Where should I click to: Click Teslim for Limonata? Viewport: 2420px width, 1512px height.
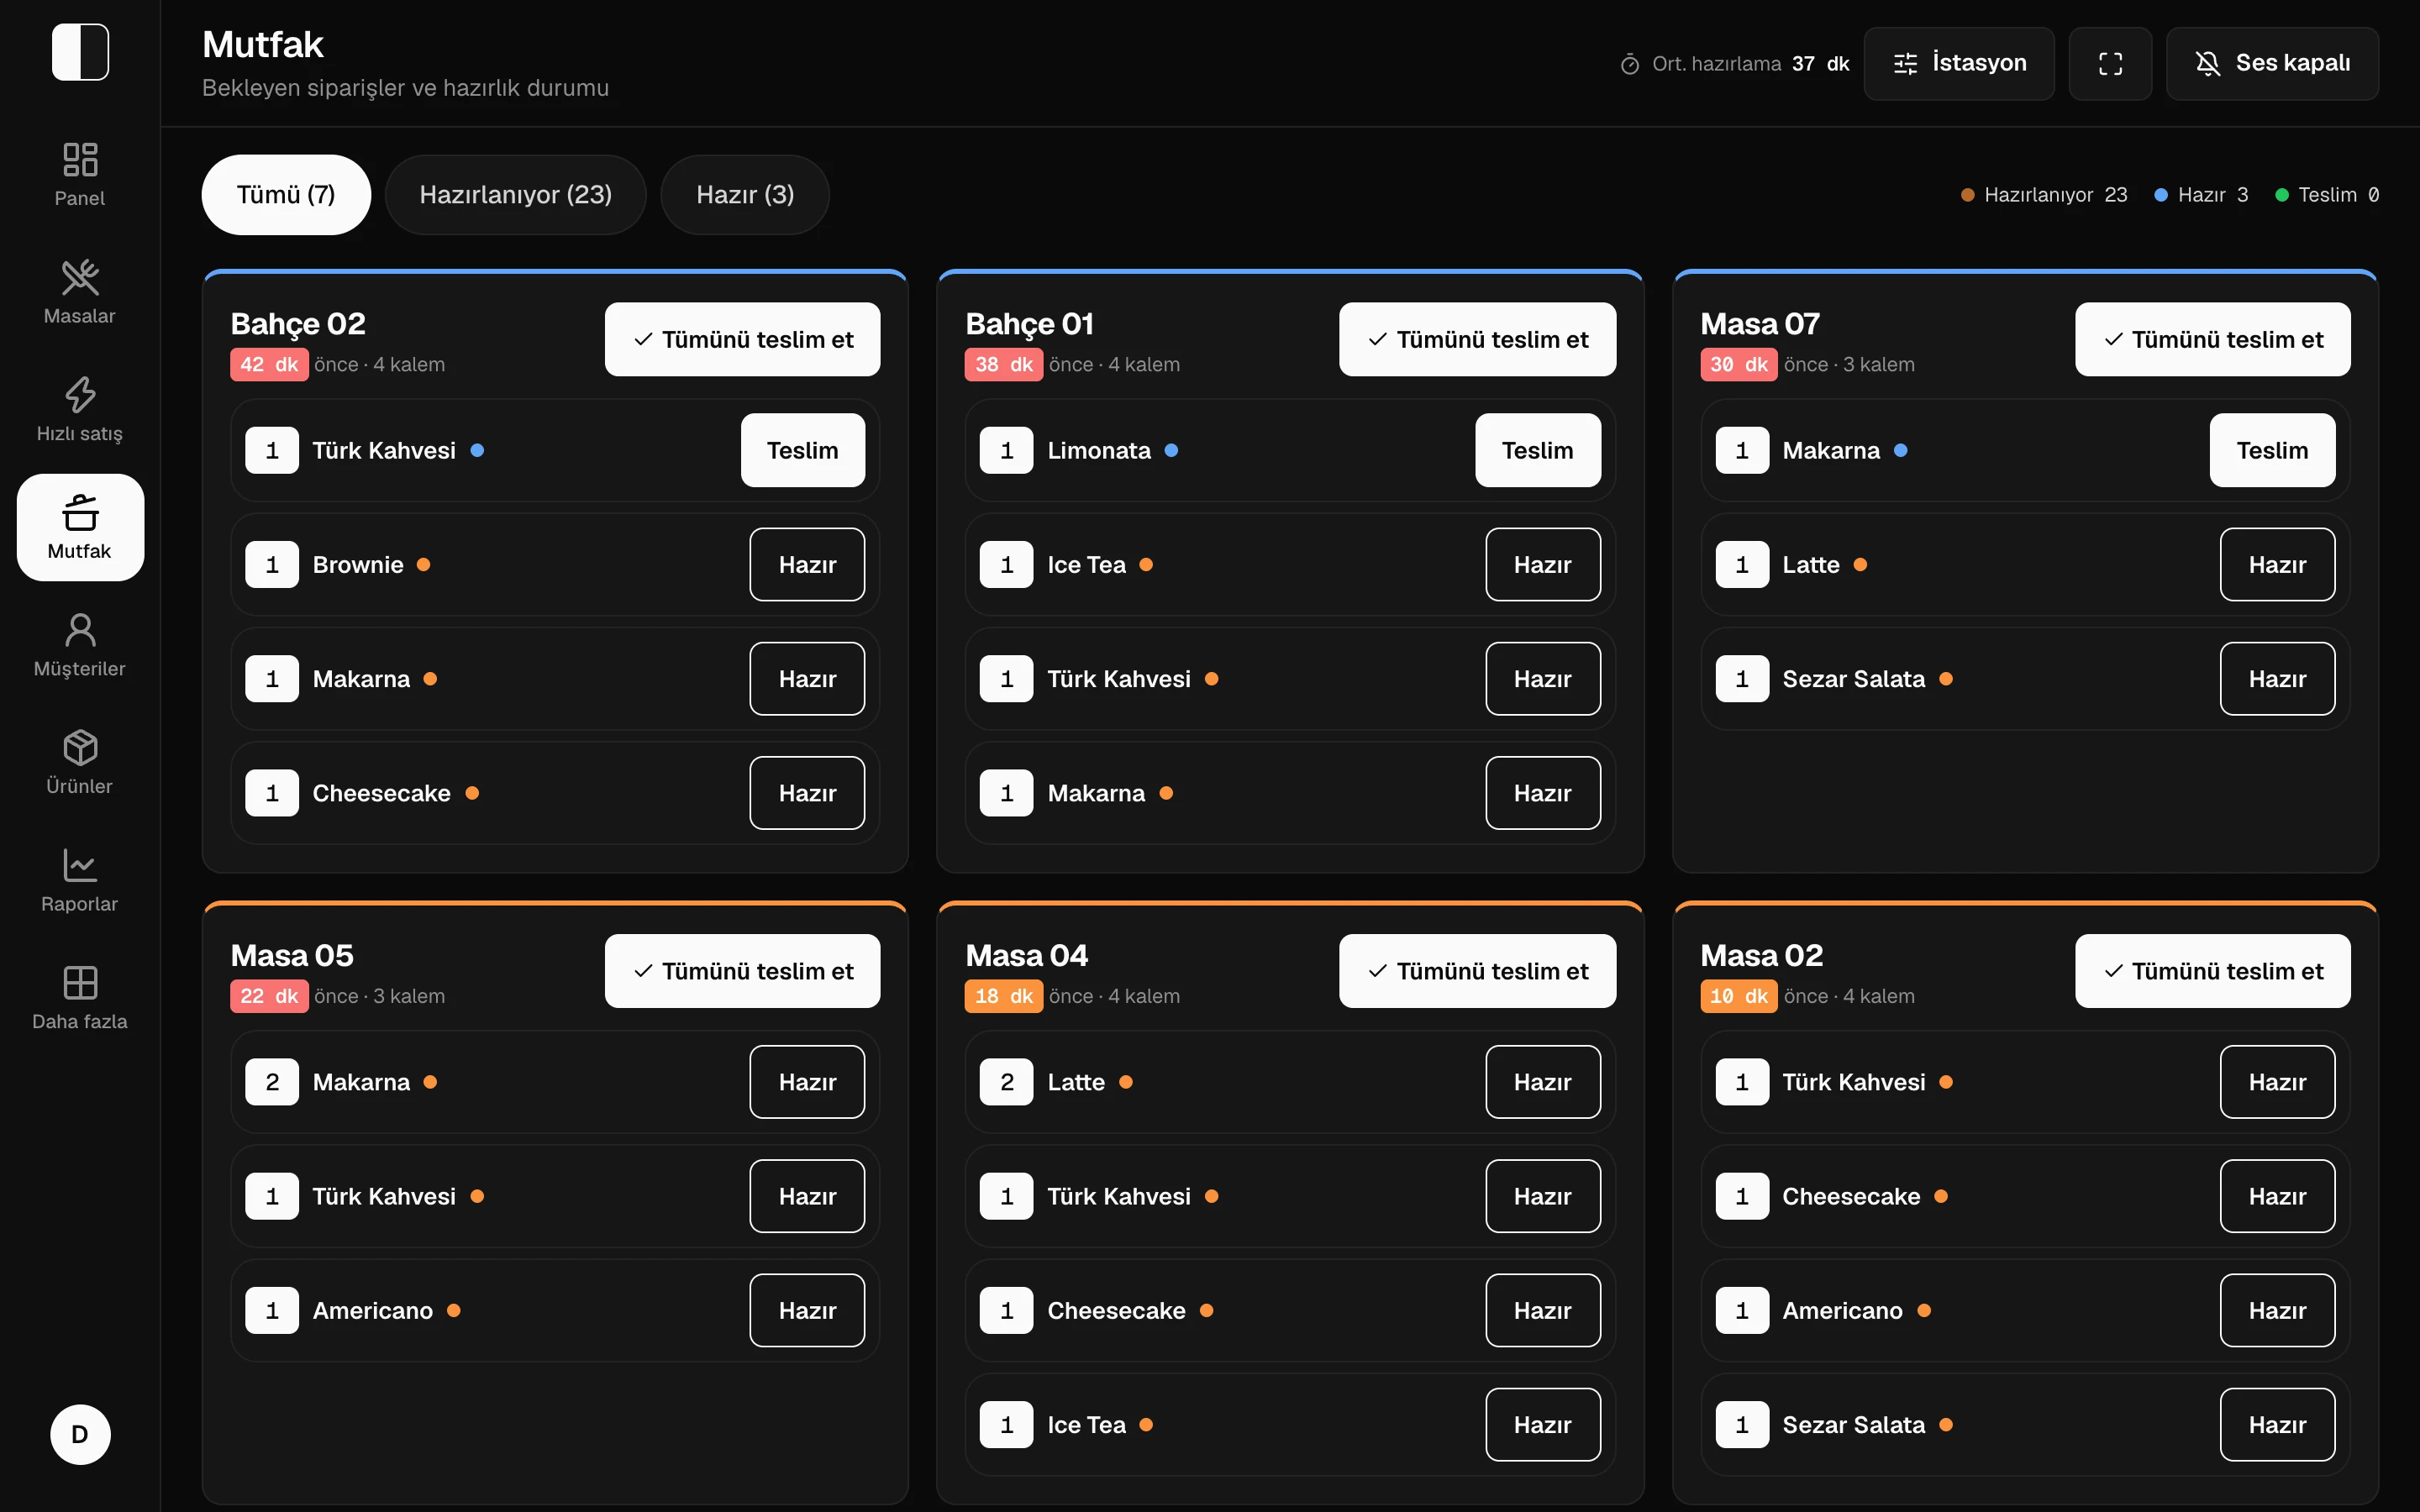point(1538,451)
